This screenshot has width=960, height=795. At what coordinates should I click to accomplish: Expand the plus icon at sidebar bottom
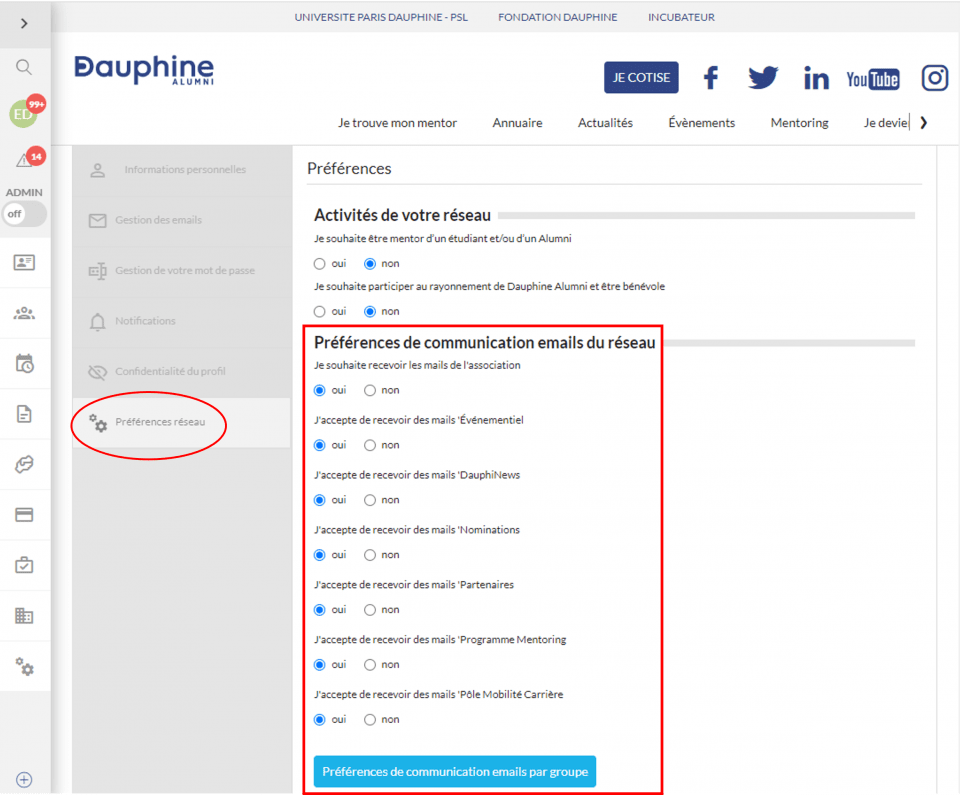pyautogui.click(x=24, y=780)
